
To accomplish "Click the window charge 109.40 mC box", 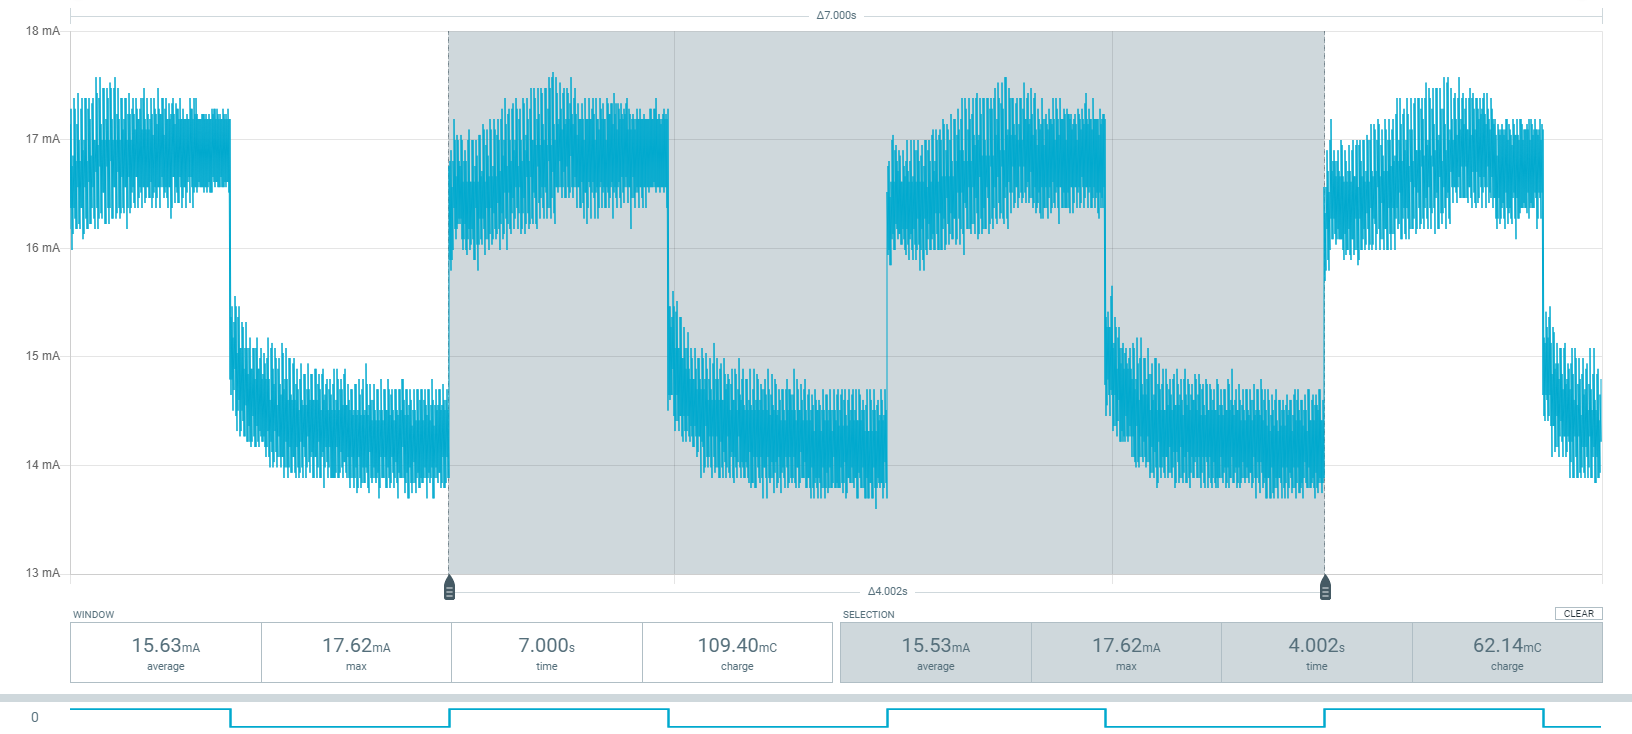I will pos(737,653).
